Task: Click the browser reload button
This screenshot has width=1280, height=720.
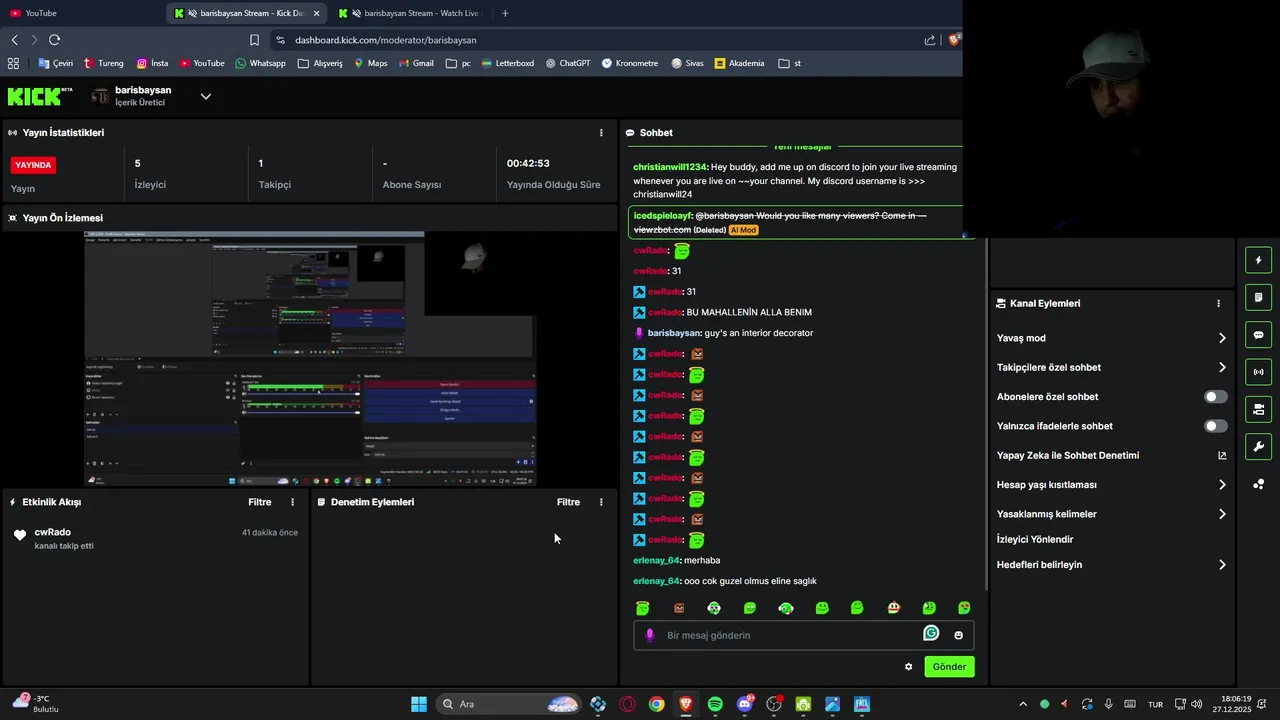Action: 54,40
